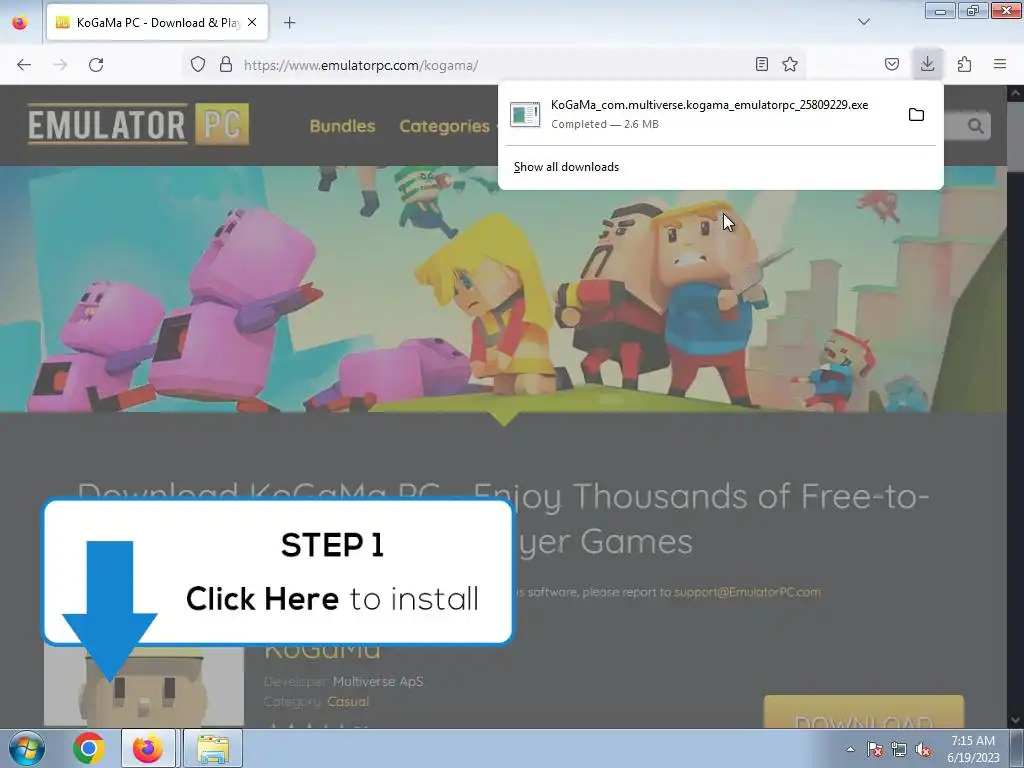
Task: Open the Pocket save icon
Action: [x=891, y=64]
